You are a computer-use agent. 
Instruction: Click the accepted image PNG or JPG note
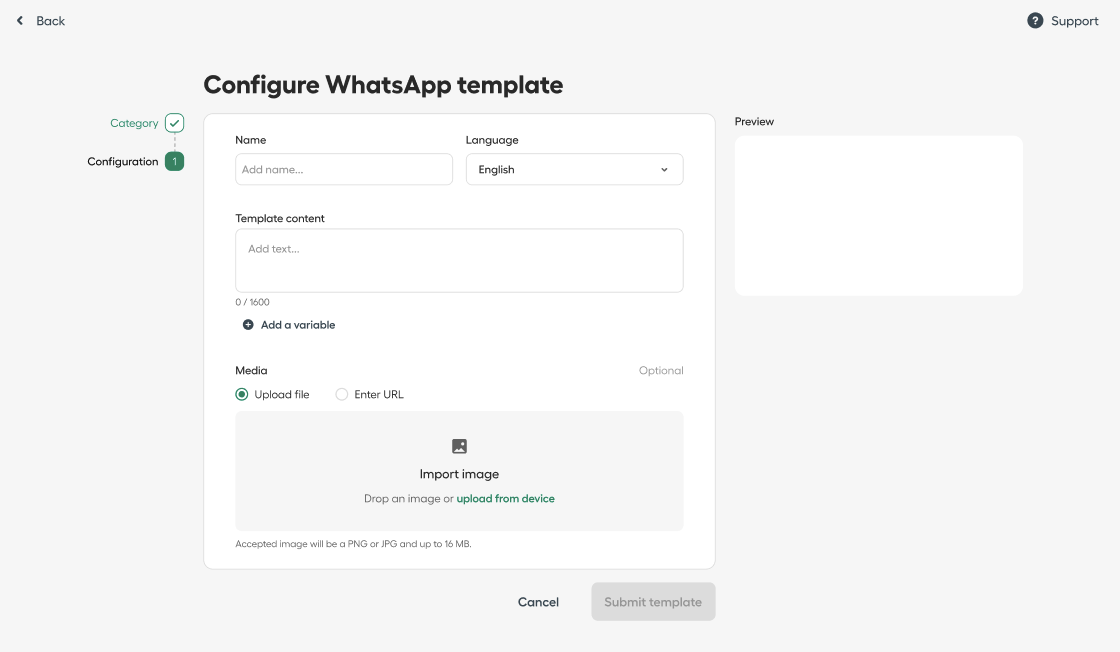[x=353, y=544]
